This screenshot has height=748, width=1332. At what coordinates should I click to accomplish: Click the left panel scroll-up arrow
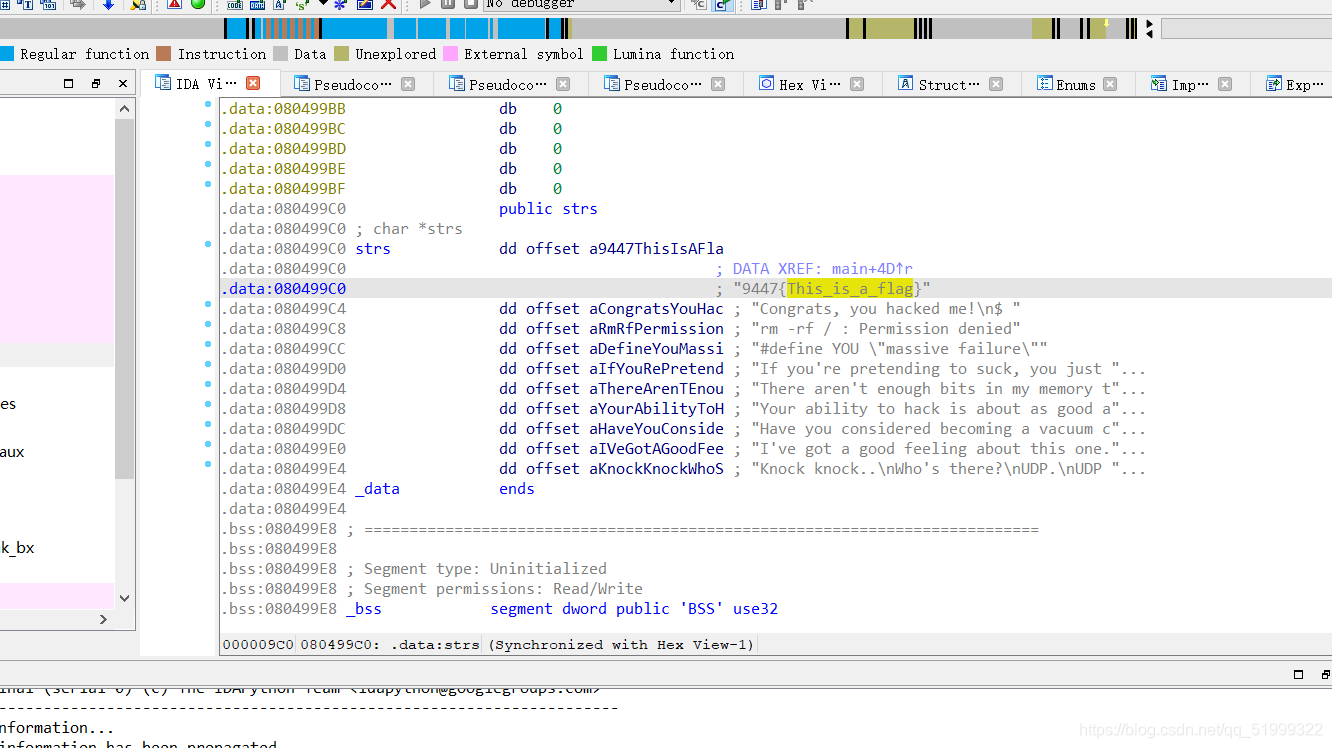124,108
